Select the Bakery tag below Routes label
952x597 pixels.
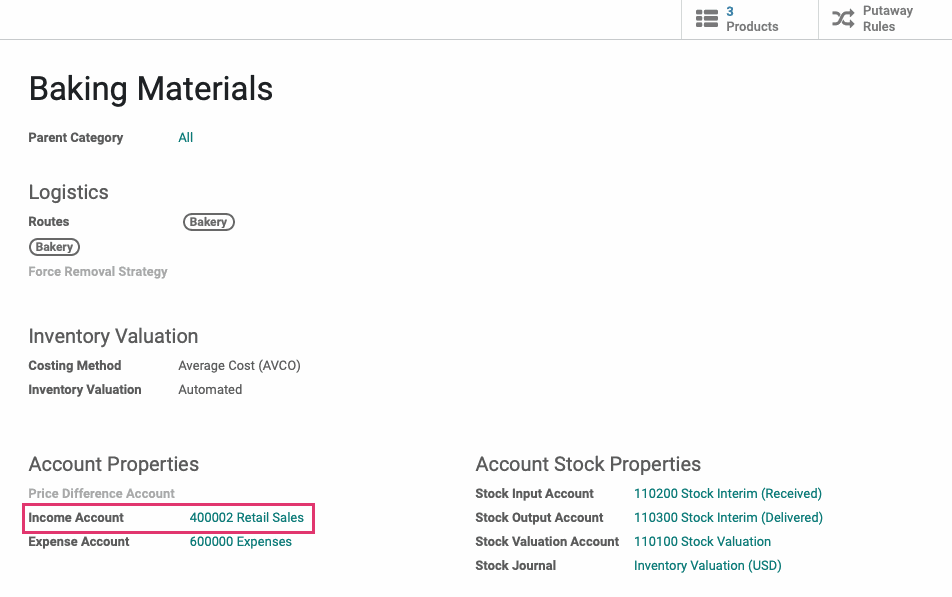pyautogui.click(x=54, y=247)
